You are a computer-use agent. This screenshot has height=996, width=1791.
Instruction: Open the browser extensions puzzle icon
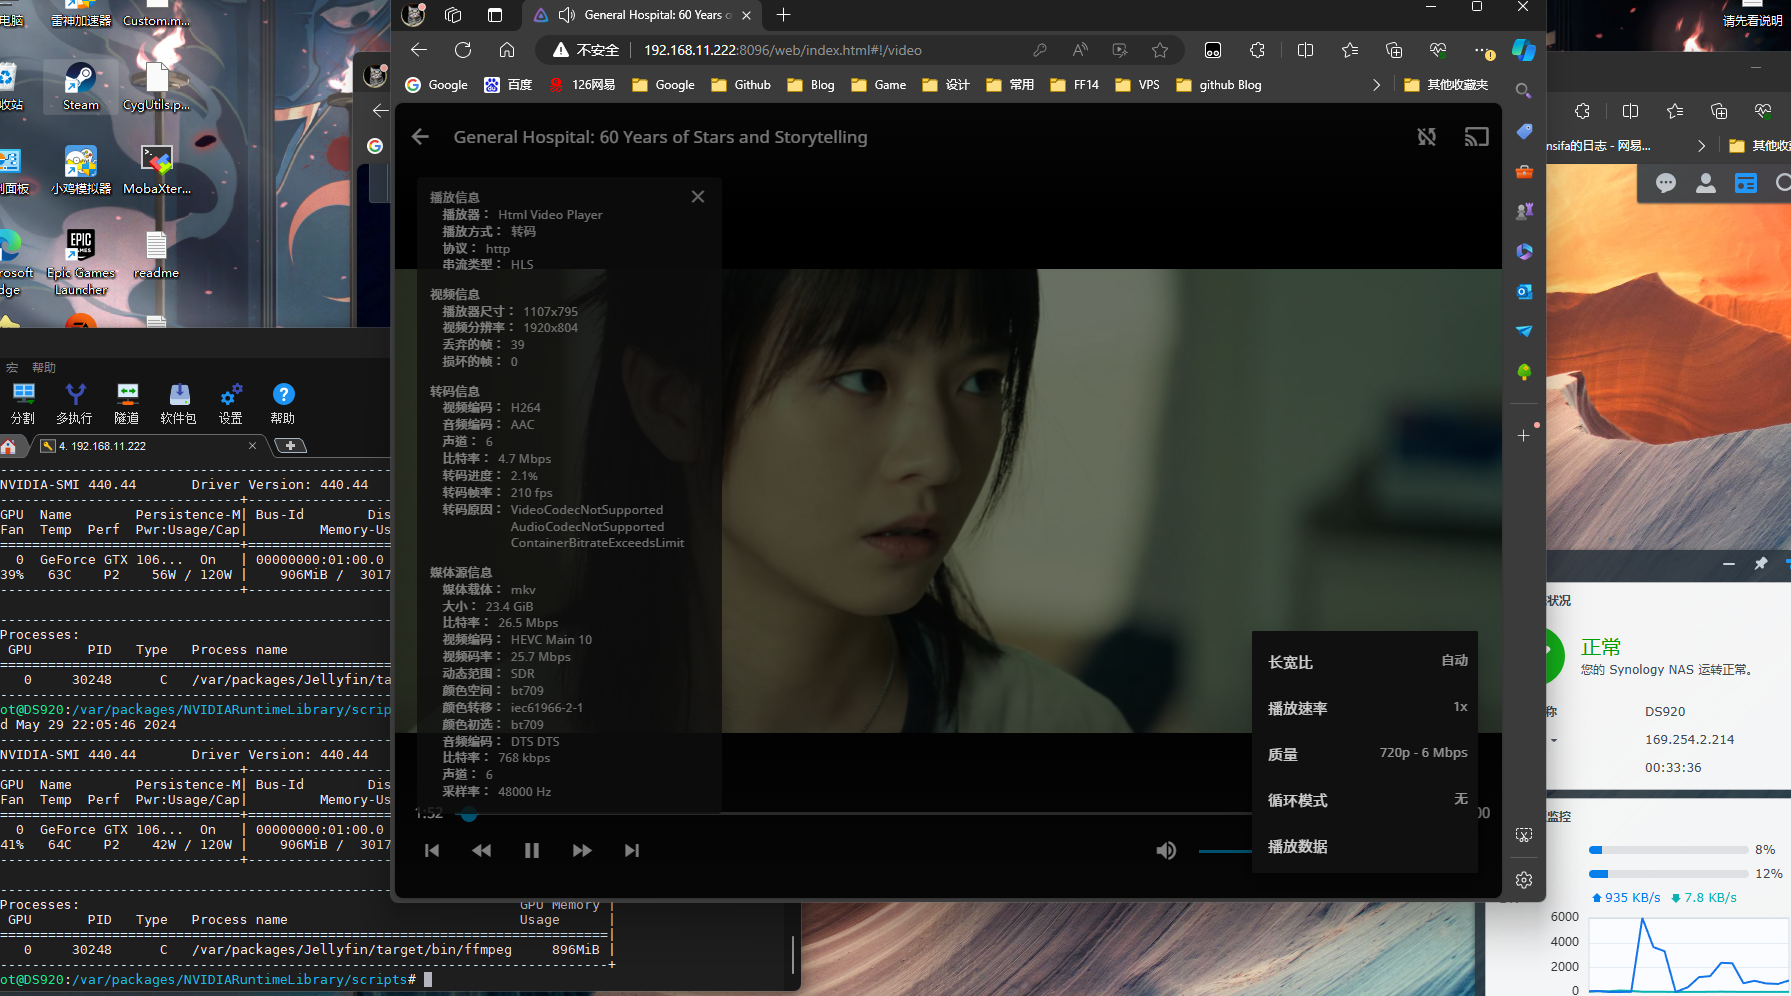(x=1257, y=50)
